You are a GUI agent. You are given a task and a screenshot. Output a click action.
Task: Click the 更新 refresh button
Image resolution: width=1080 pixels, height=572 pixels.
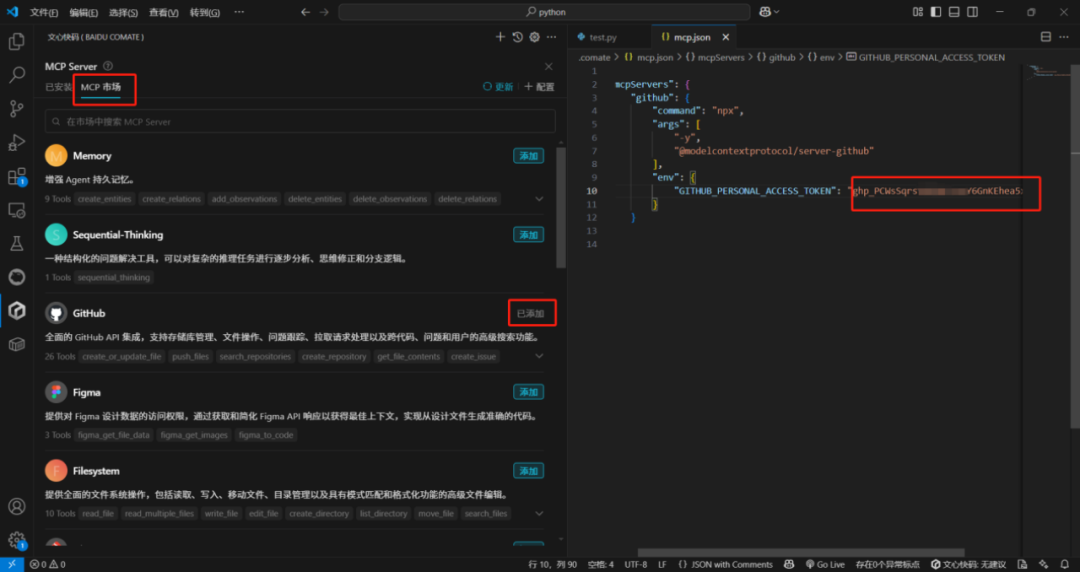pos(498,87)
